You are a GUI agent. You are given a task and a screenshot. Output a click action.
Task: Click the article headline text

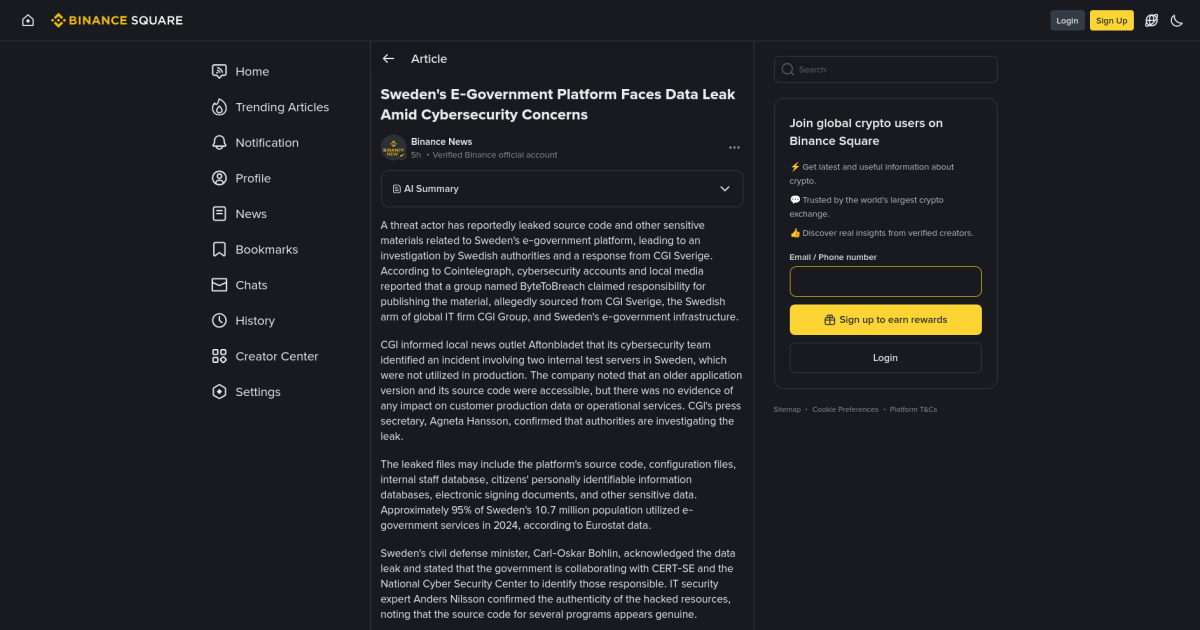click(558, 104)
